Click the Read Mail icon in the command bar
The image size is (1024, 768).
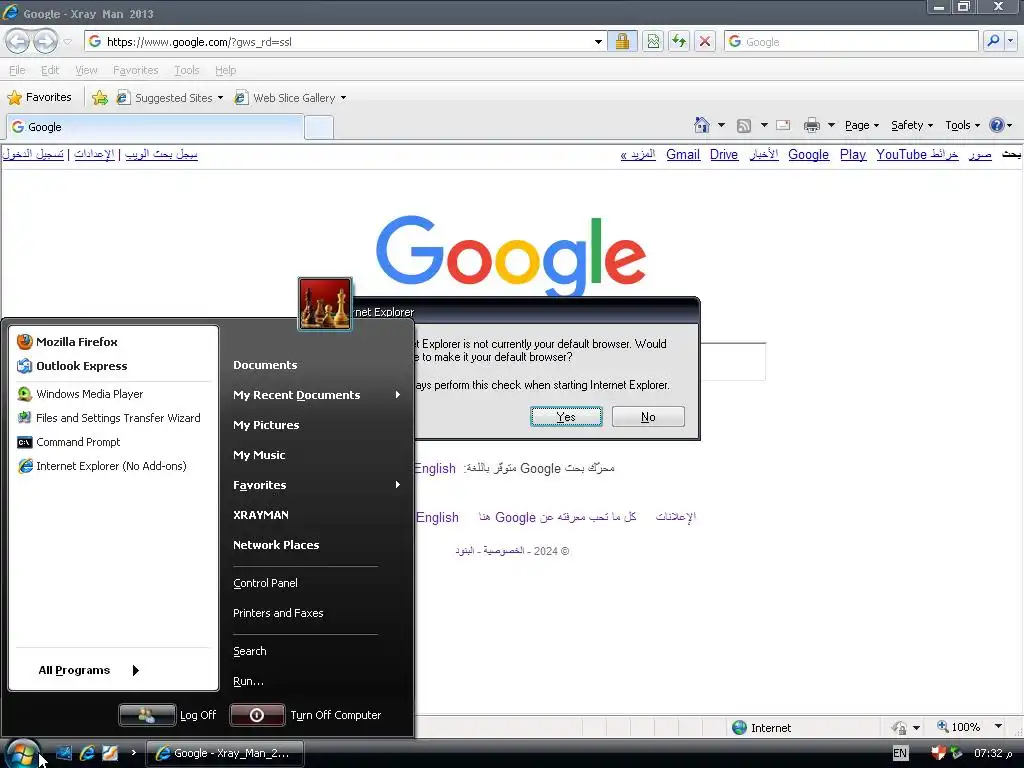tap(783, 125)
